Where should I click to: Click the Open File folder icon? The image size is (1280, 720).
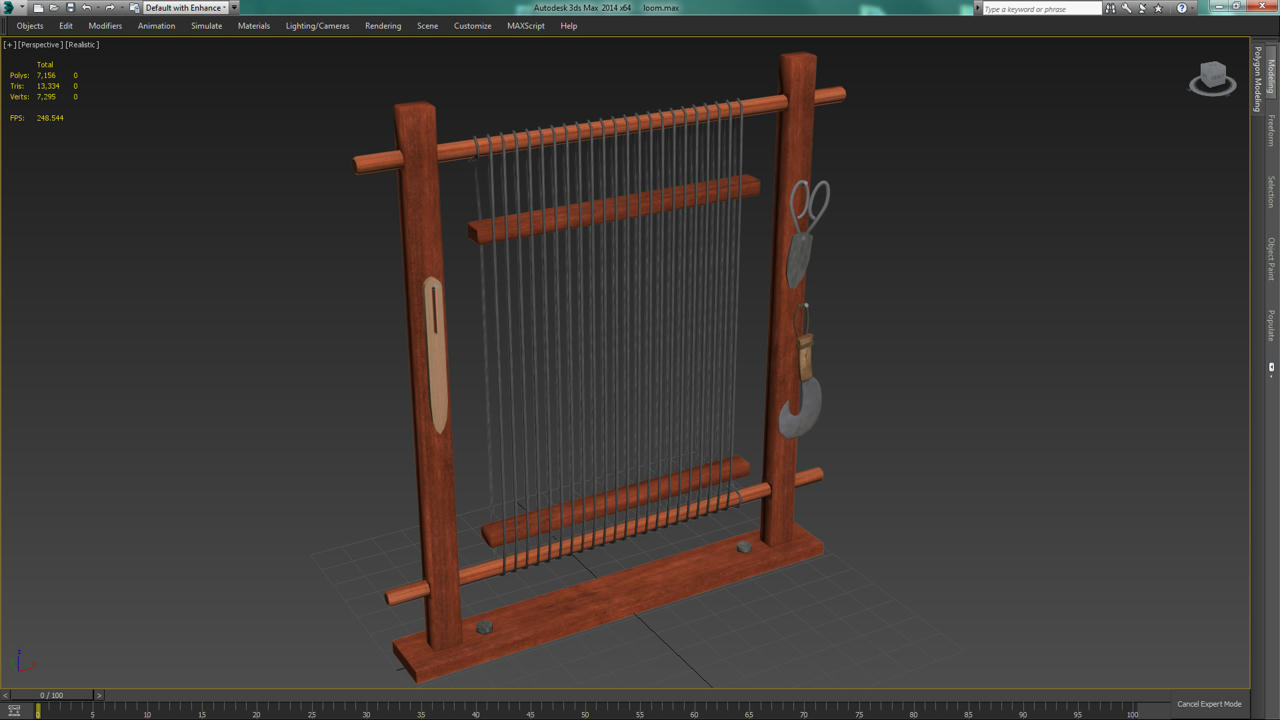click(54, 8)
